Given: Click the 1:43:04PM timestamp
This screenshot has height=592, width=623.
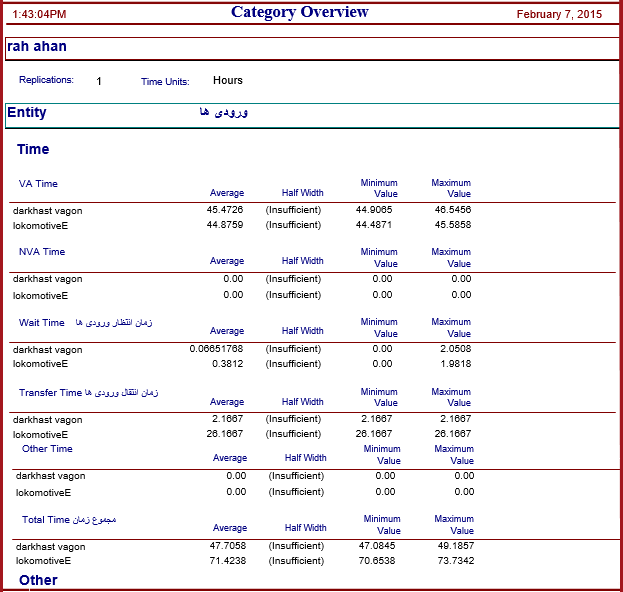Looking at the screenshot, I should (39, 14).
